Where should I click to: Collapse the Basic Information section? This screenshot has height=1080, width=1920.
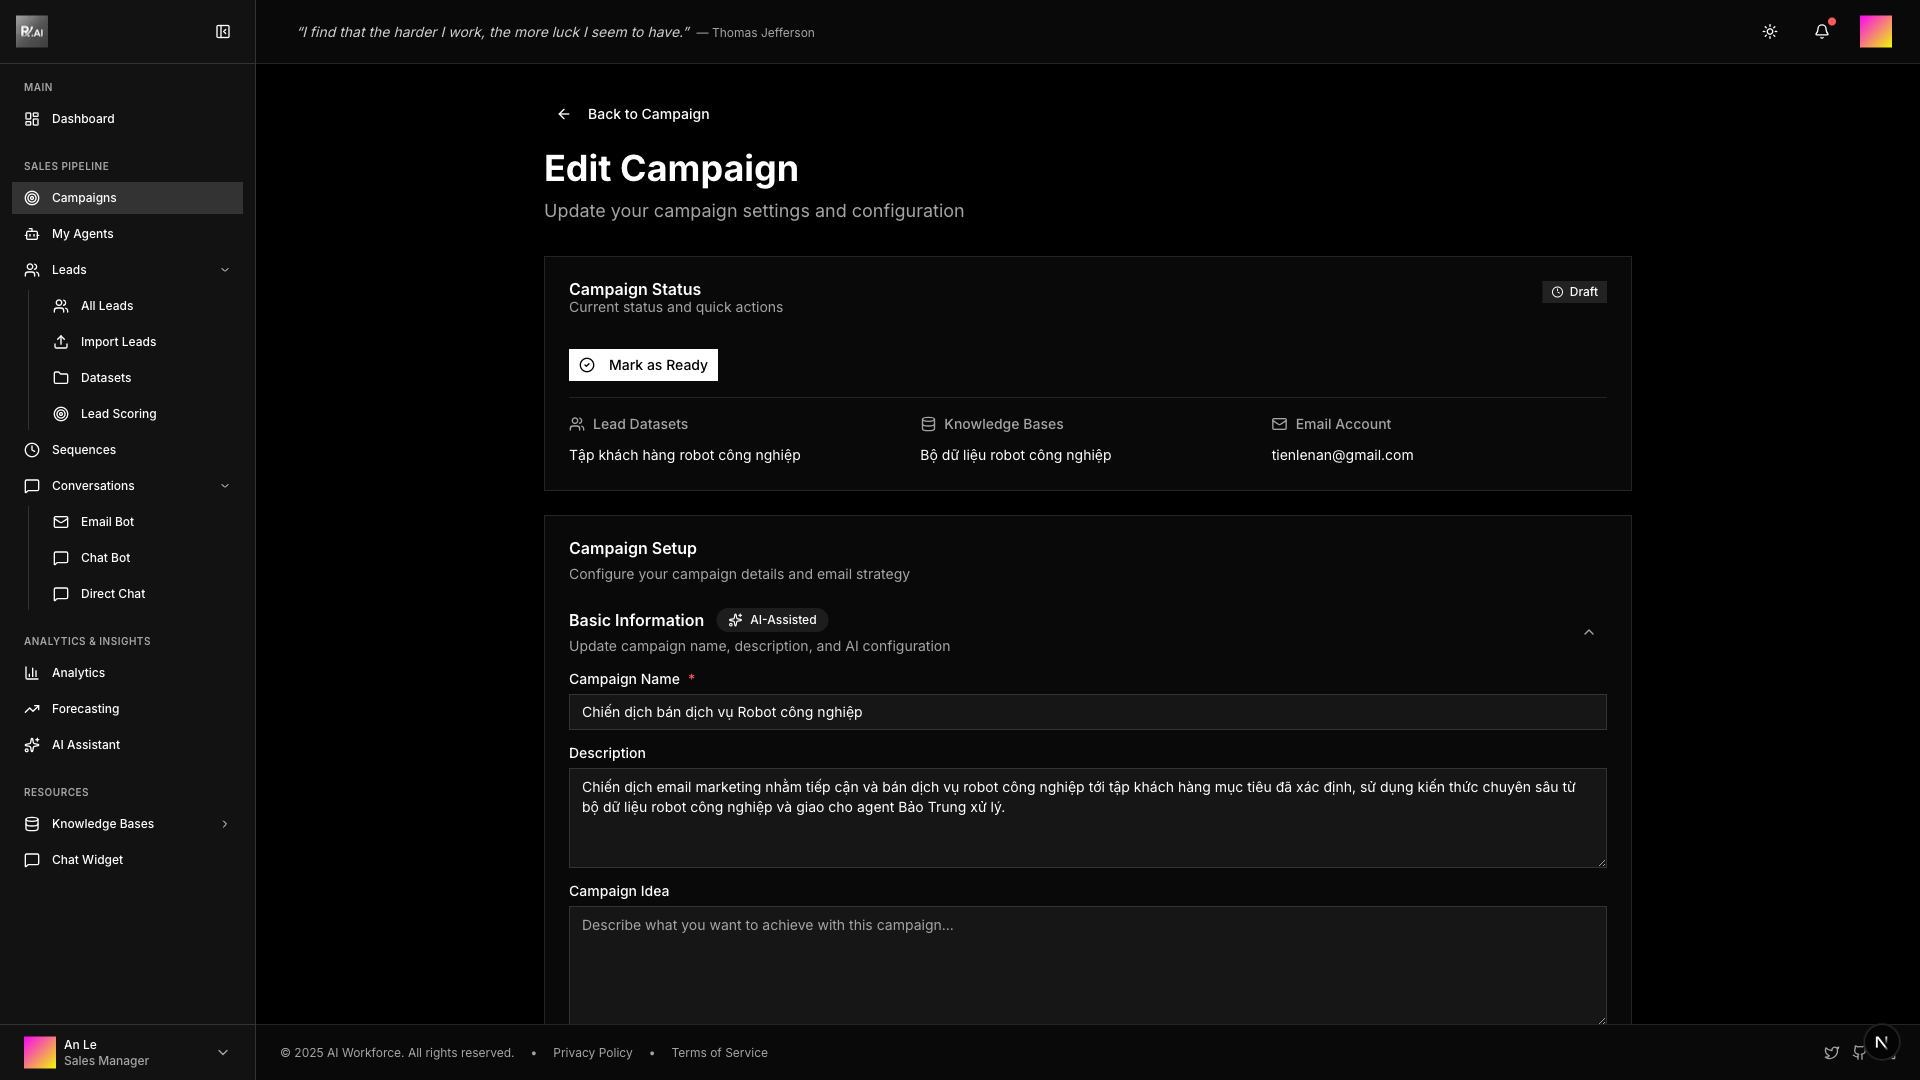pos(1588,632)
